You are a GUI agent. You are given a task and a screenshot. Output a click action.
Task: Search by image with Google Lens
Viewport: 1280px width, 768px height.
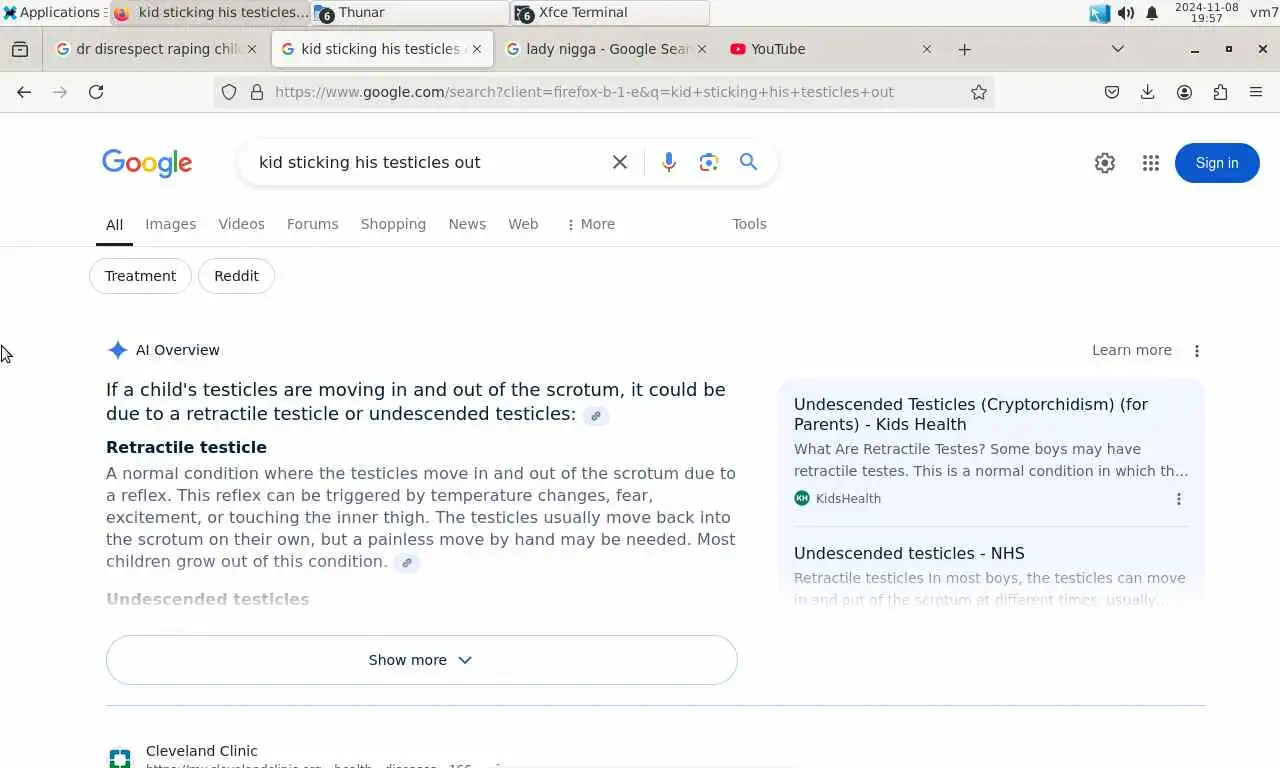(709, 162)
